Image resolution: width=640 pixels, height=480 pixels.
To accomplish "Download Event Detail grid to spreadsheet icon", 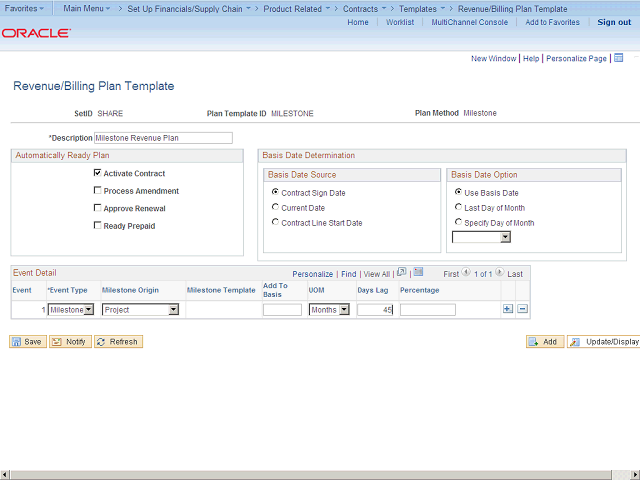I will [418, 272].
